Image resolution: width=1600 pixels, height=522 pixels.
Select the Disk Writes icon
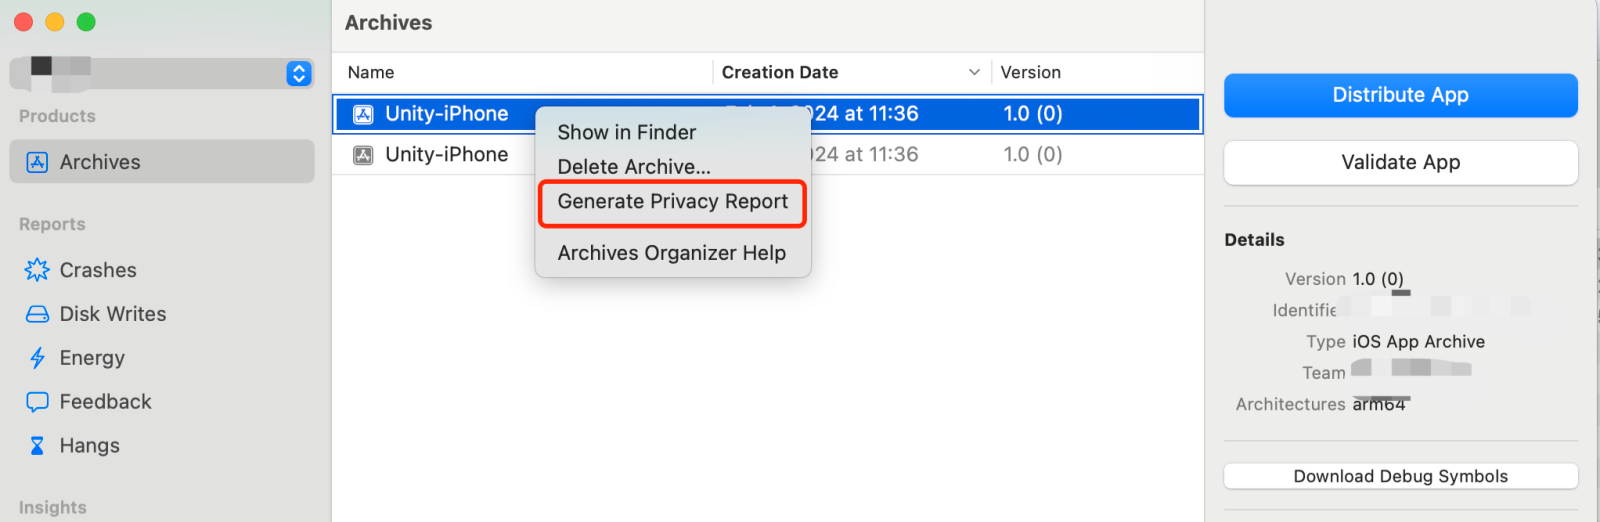[x=37, y=314]
